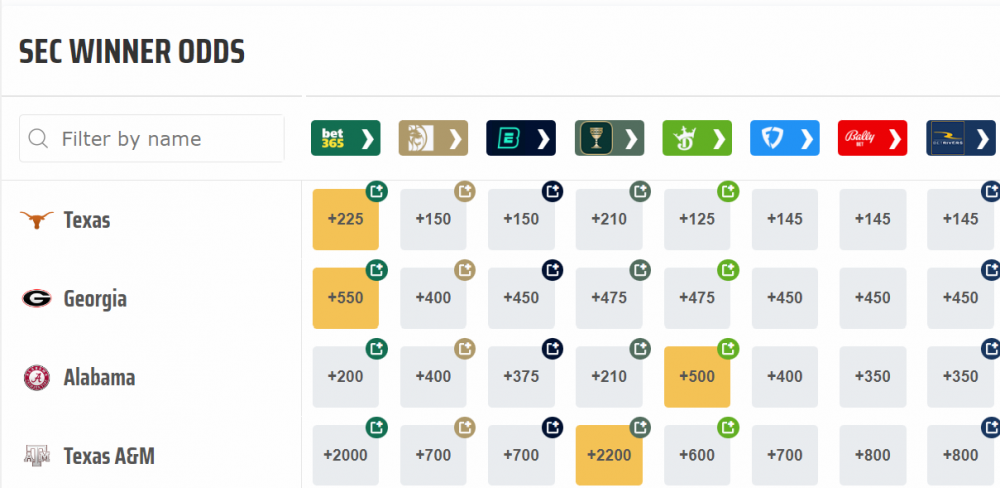
Task: Click the bet365 sportsbook logo
Action: point(345,138)
